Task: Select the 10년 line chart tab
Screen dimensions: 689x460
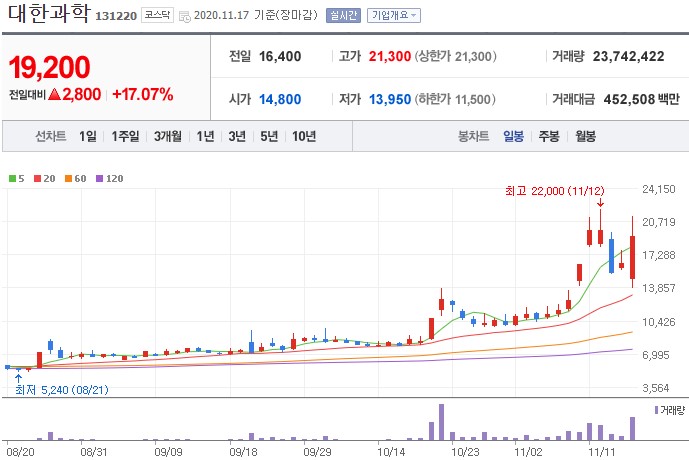Action: pos(304,136)
